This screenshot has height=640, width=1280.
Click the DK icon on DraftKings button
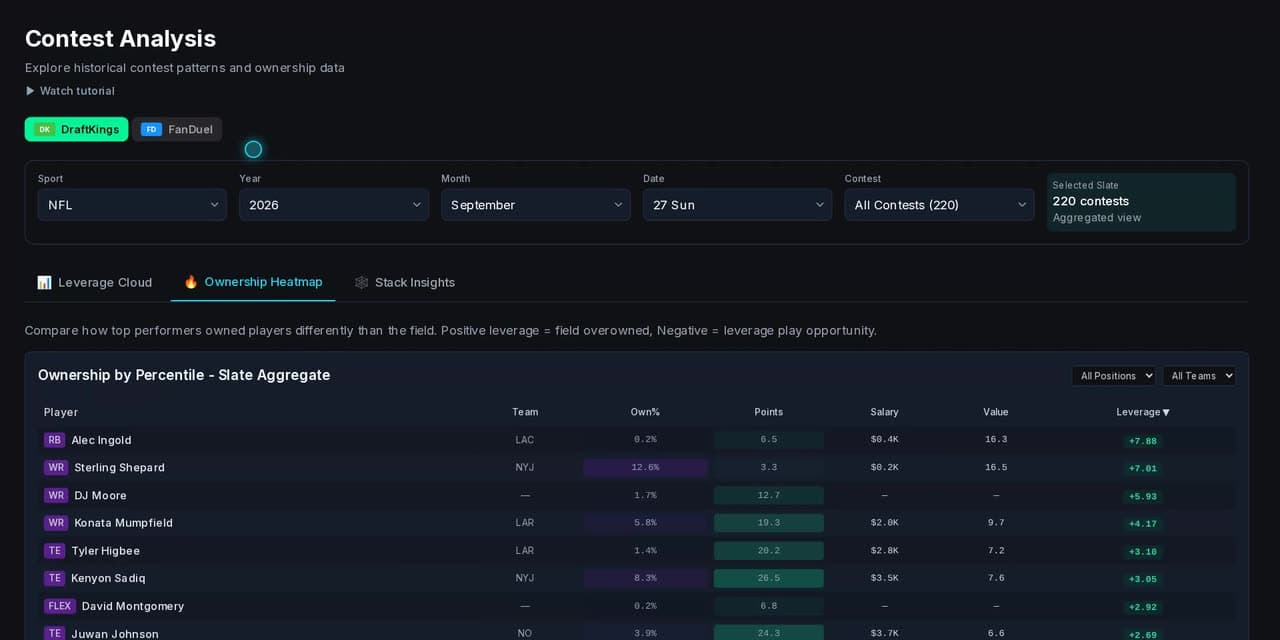point(44,129)
